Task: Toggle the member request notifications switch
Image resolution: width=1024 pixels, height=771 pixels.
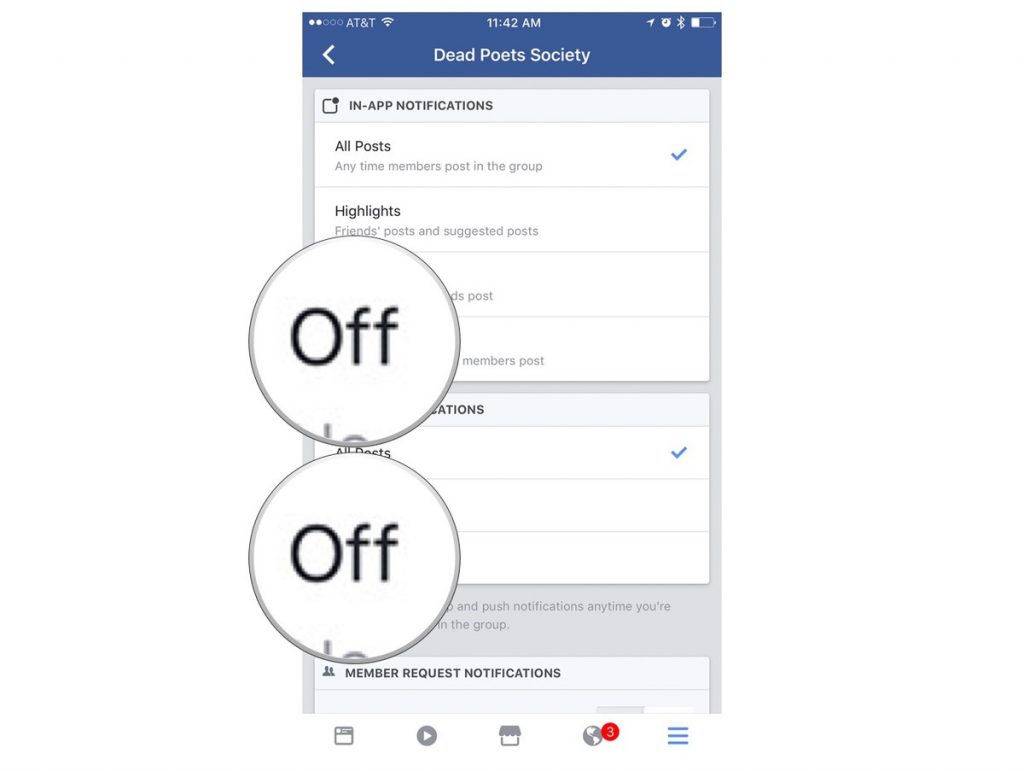Action: [x=645, y=710]
